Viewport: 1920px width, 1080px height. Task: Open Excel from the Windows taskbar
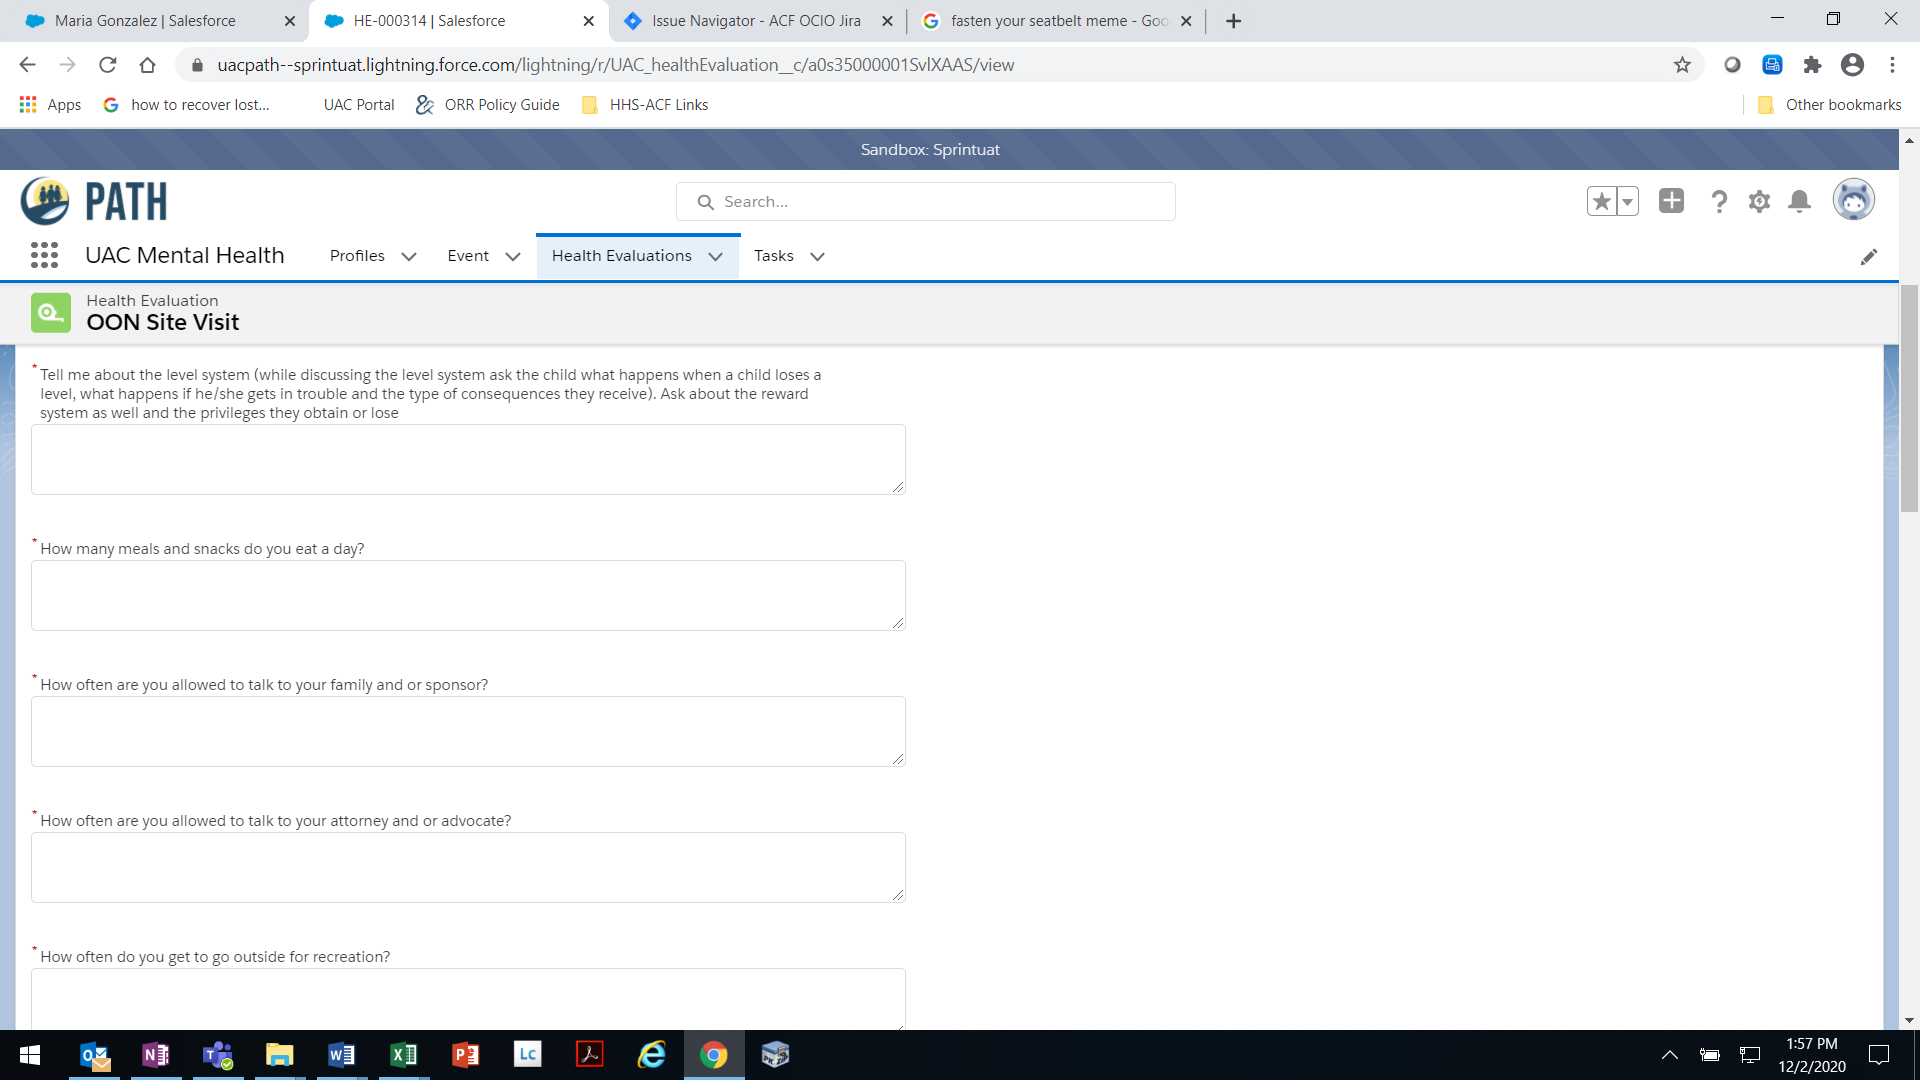(403, 1055)
